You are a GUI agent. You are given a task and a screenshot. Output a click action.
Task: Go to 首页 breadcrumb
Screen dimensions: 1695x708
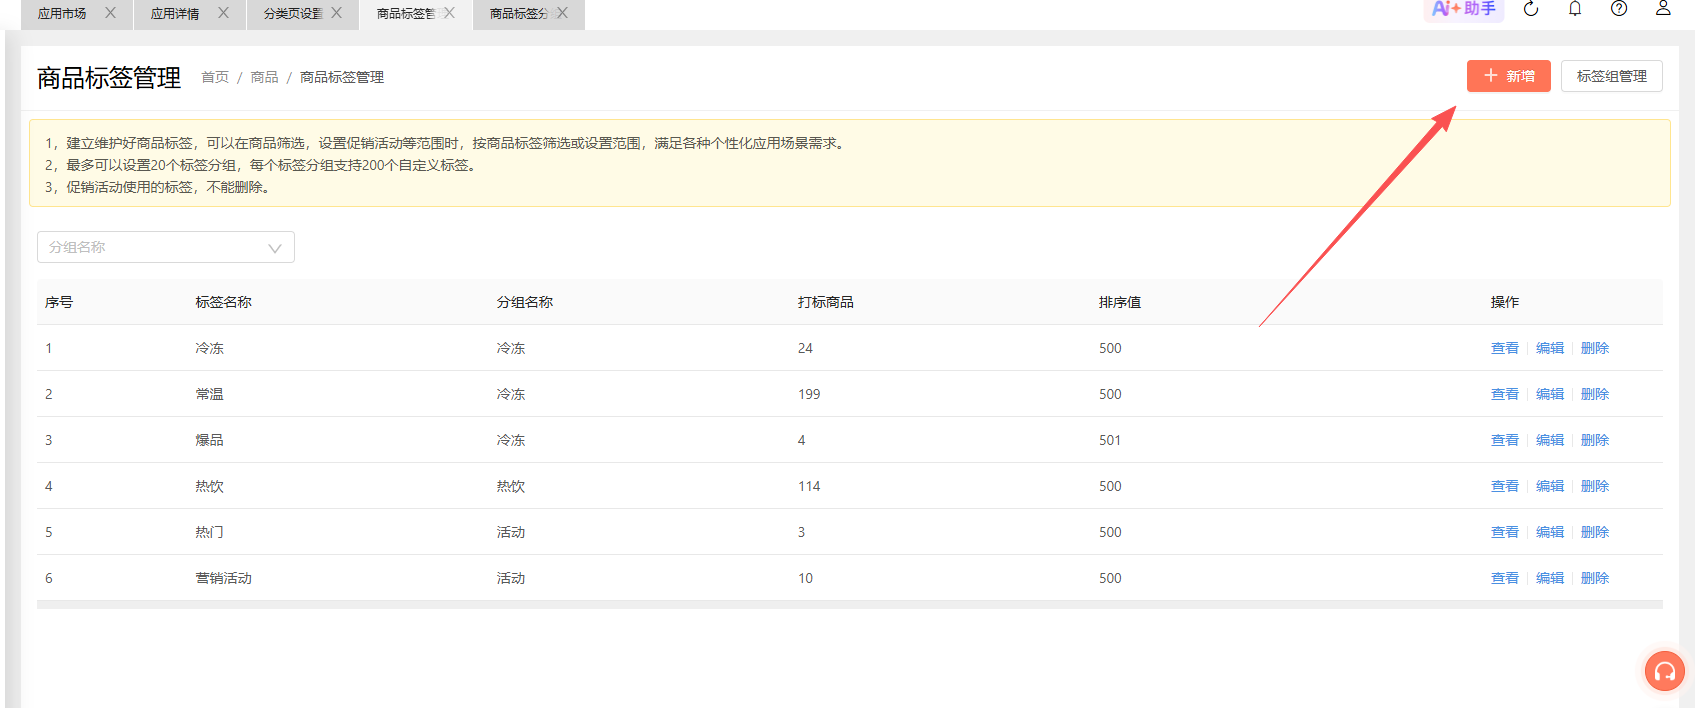point(215,77)
